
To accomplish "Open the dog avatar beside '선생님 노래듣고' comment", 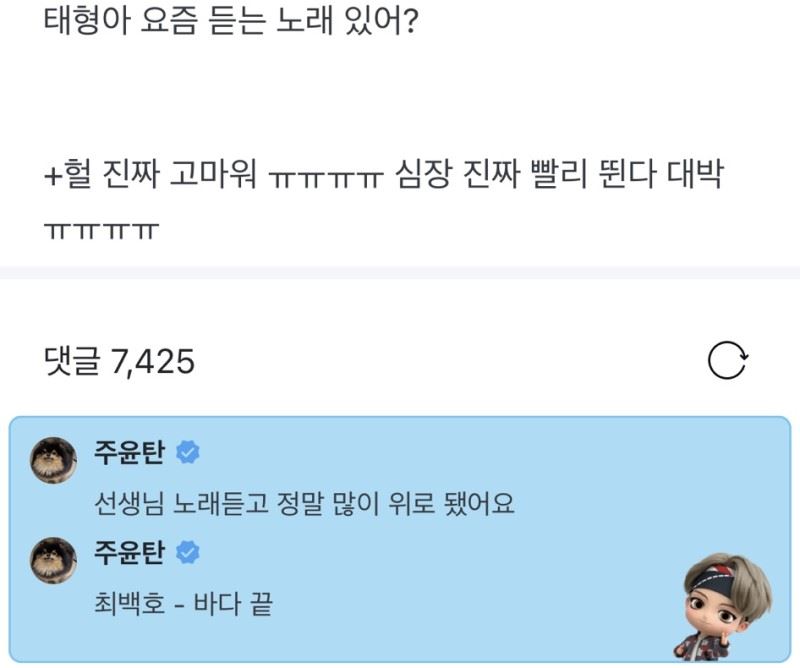I will click(x=54, y=460).
